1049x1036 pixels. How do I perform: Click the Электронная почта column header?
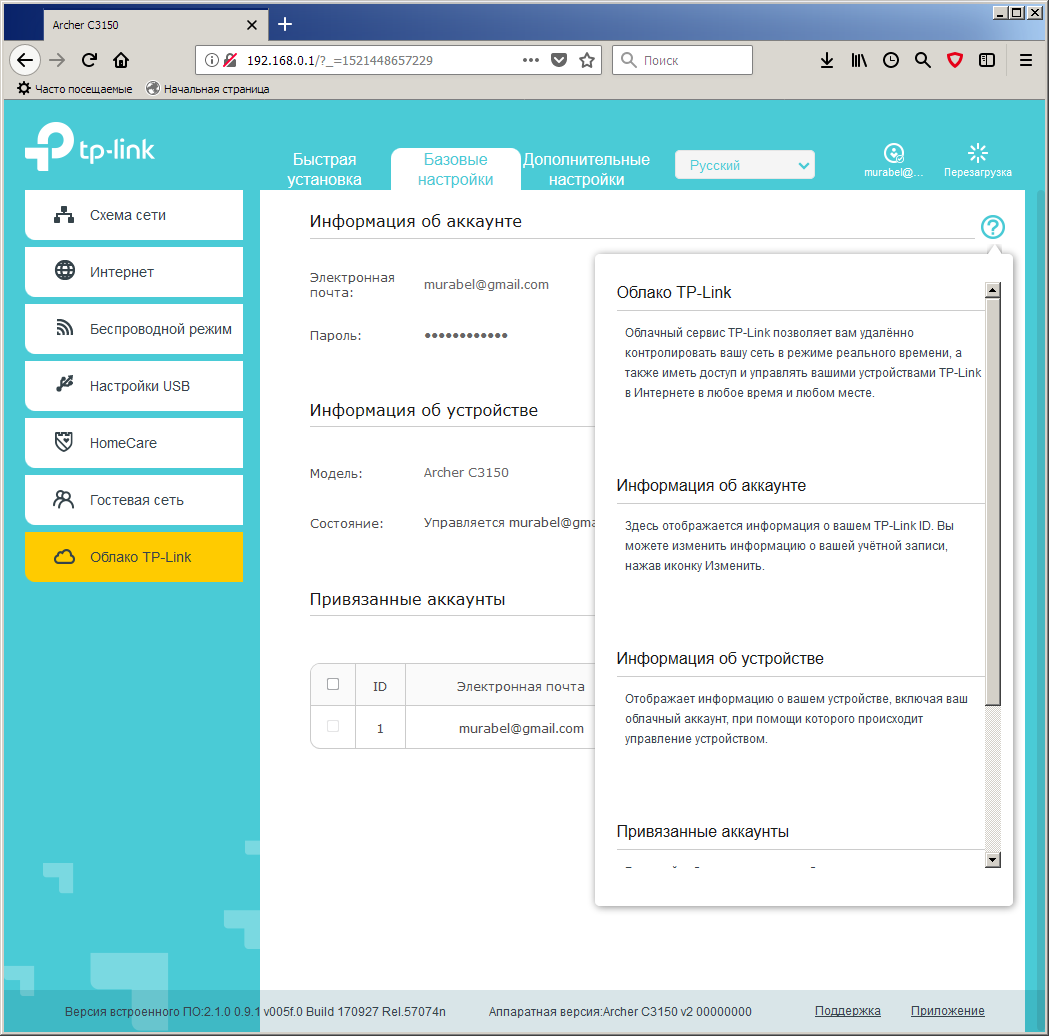point(520,686)
